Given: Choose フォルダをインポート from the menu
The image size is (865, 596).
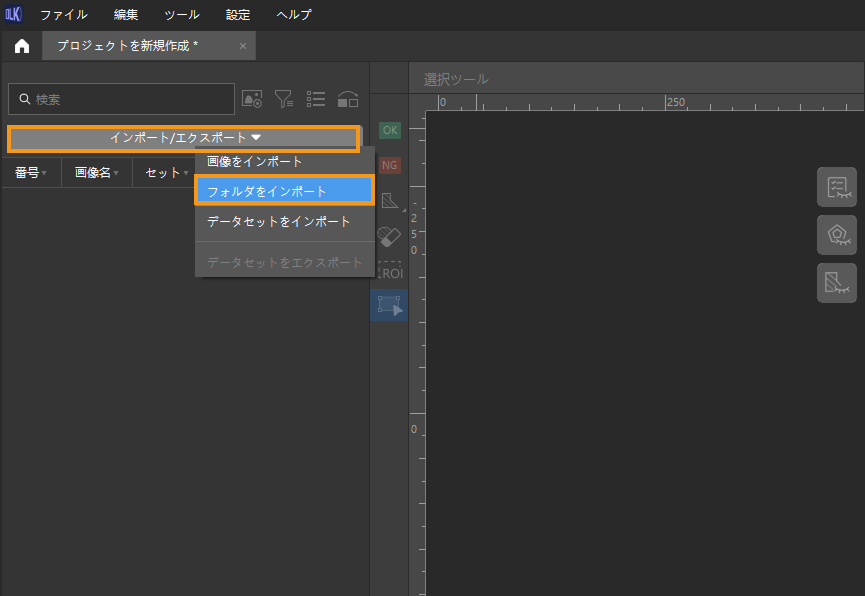Looking at the screenshot, I should (x=284, y=191).
